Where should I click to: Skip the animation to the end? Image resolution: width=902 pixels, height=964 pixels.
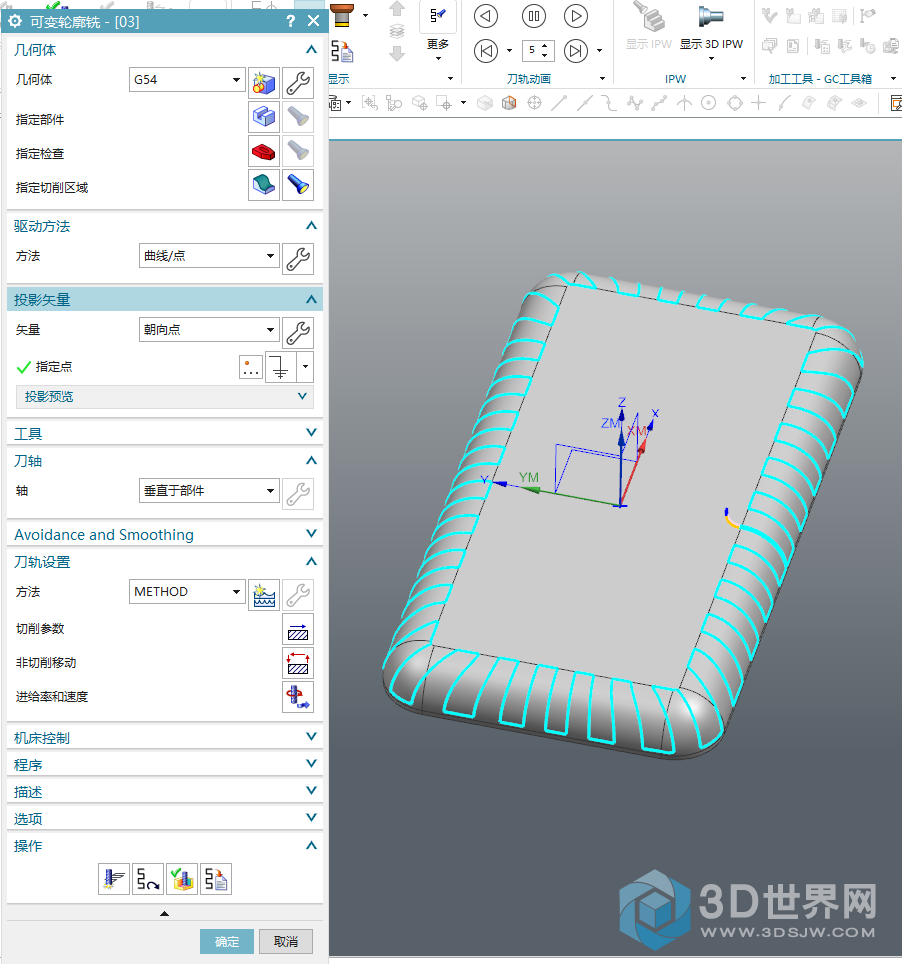[576, 50]
